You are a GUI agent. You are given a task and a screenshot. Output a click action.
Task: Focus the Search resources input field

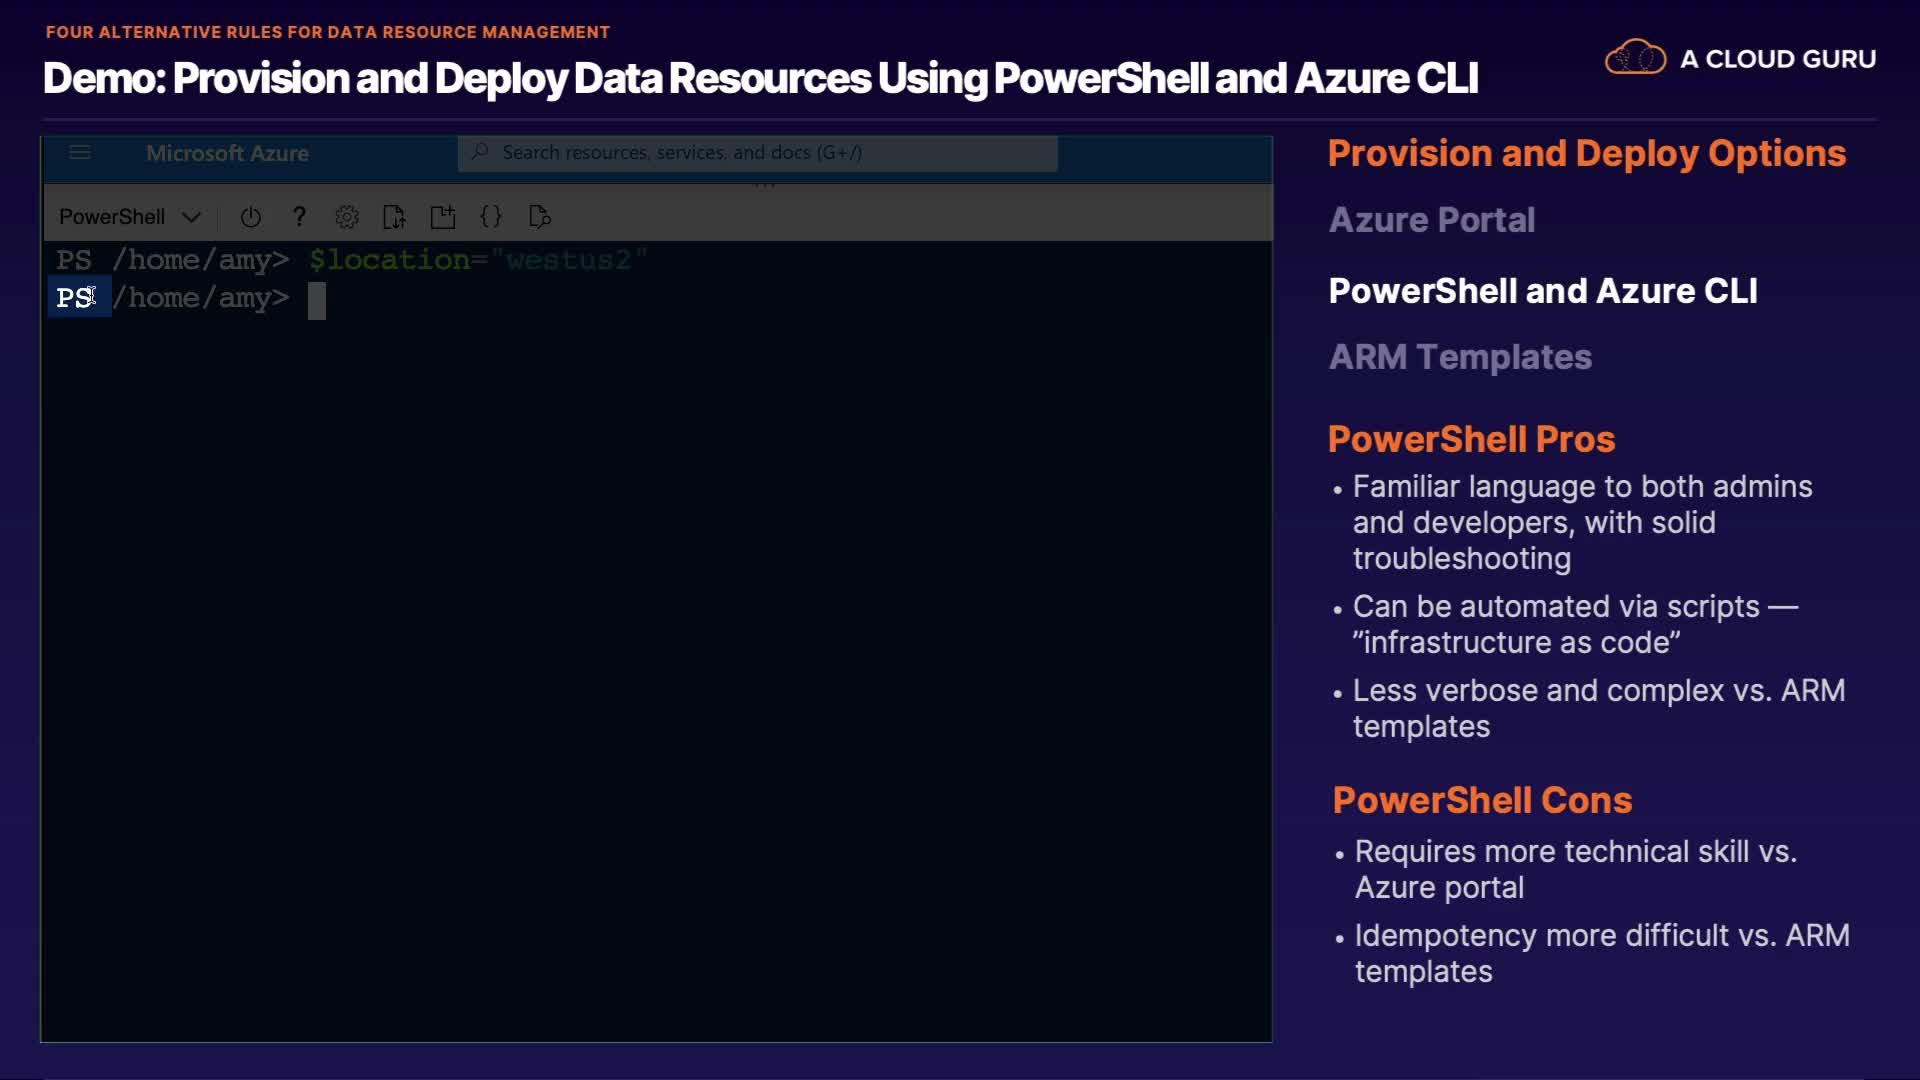760,153
